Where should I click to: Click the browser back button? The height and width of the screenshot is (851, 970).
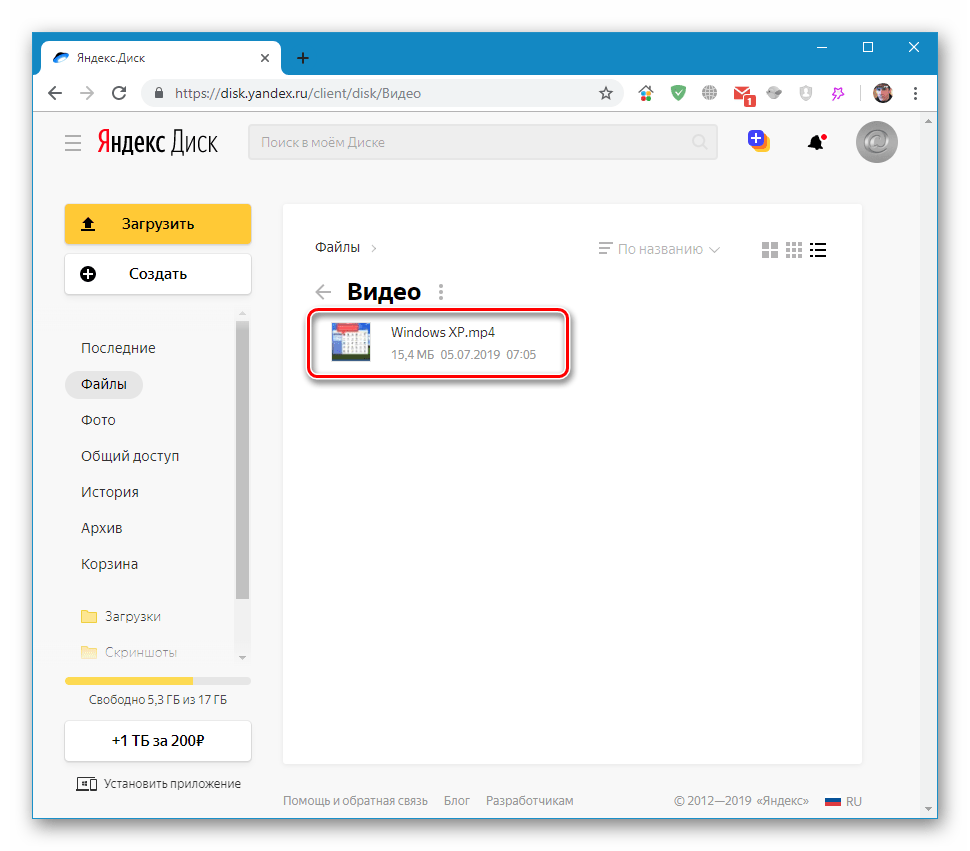tap(55, 93)
